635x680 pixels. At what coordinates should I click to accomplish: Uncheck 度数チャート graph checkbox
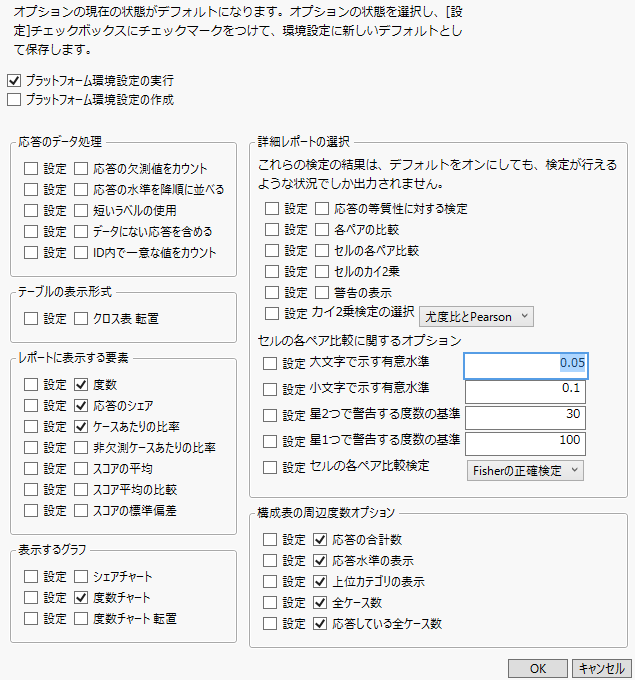81,598
